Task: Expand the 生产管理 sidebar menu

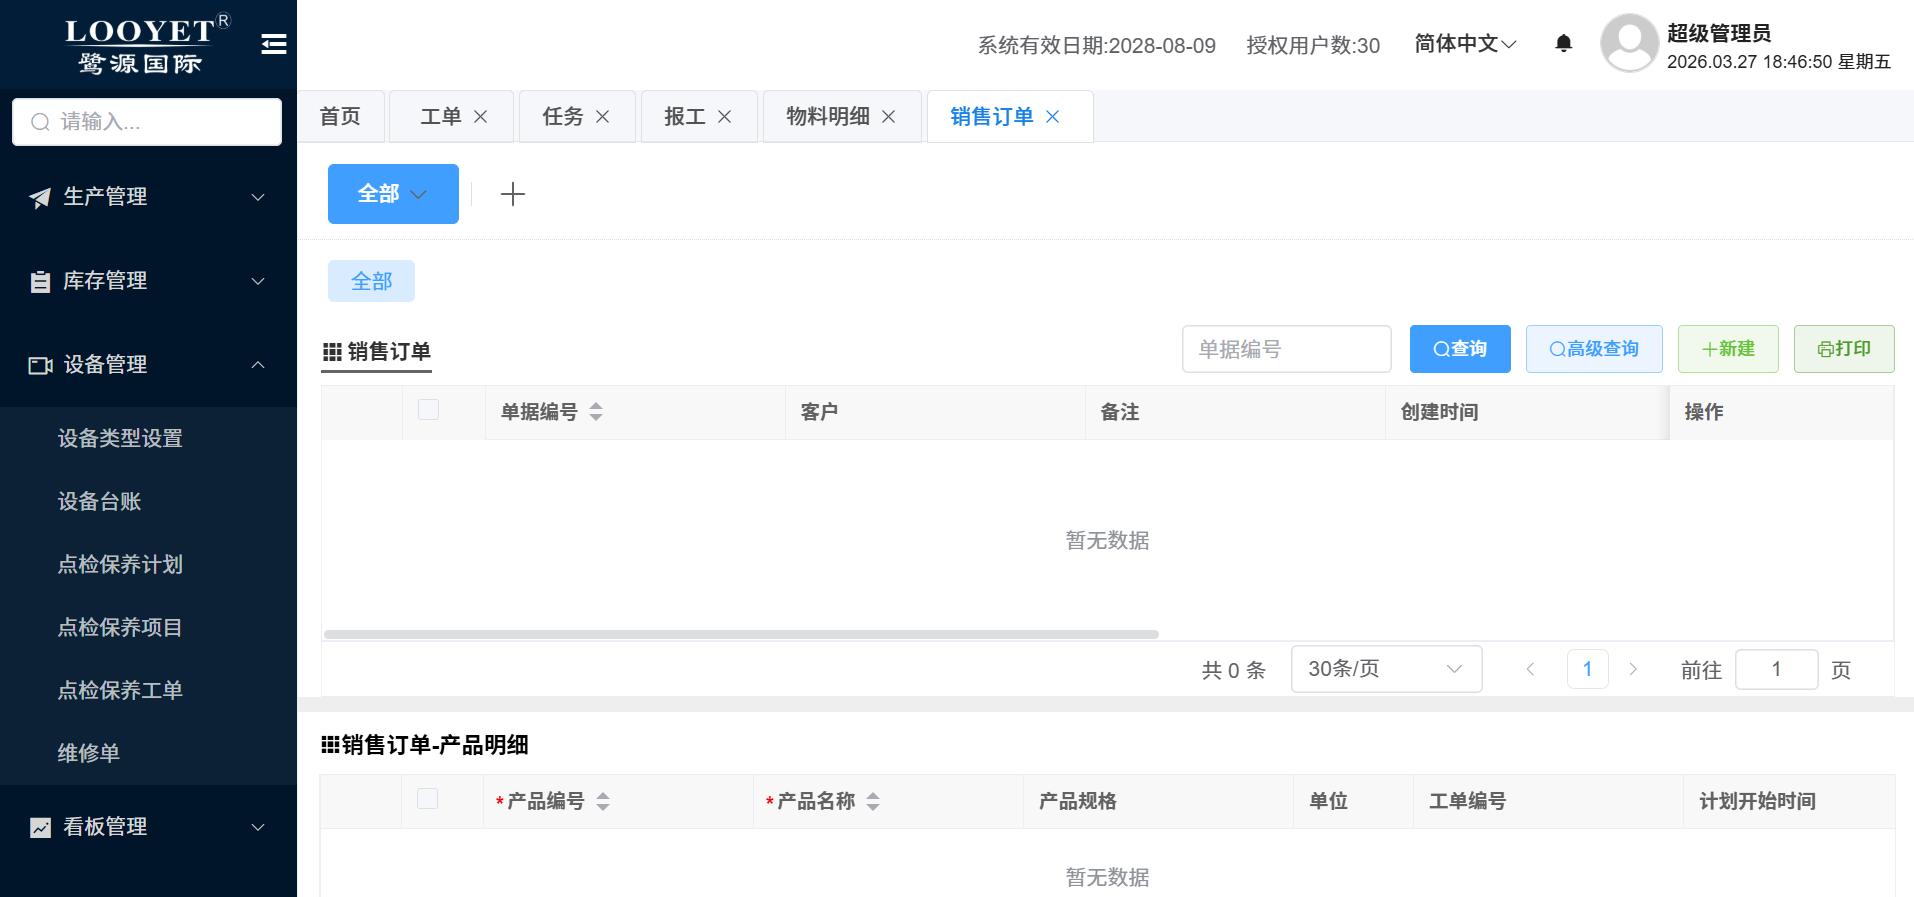Action: (148, 197)
